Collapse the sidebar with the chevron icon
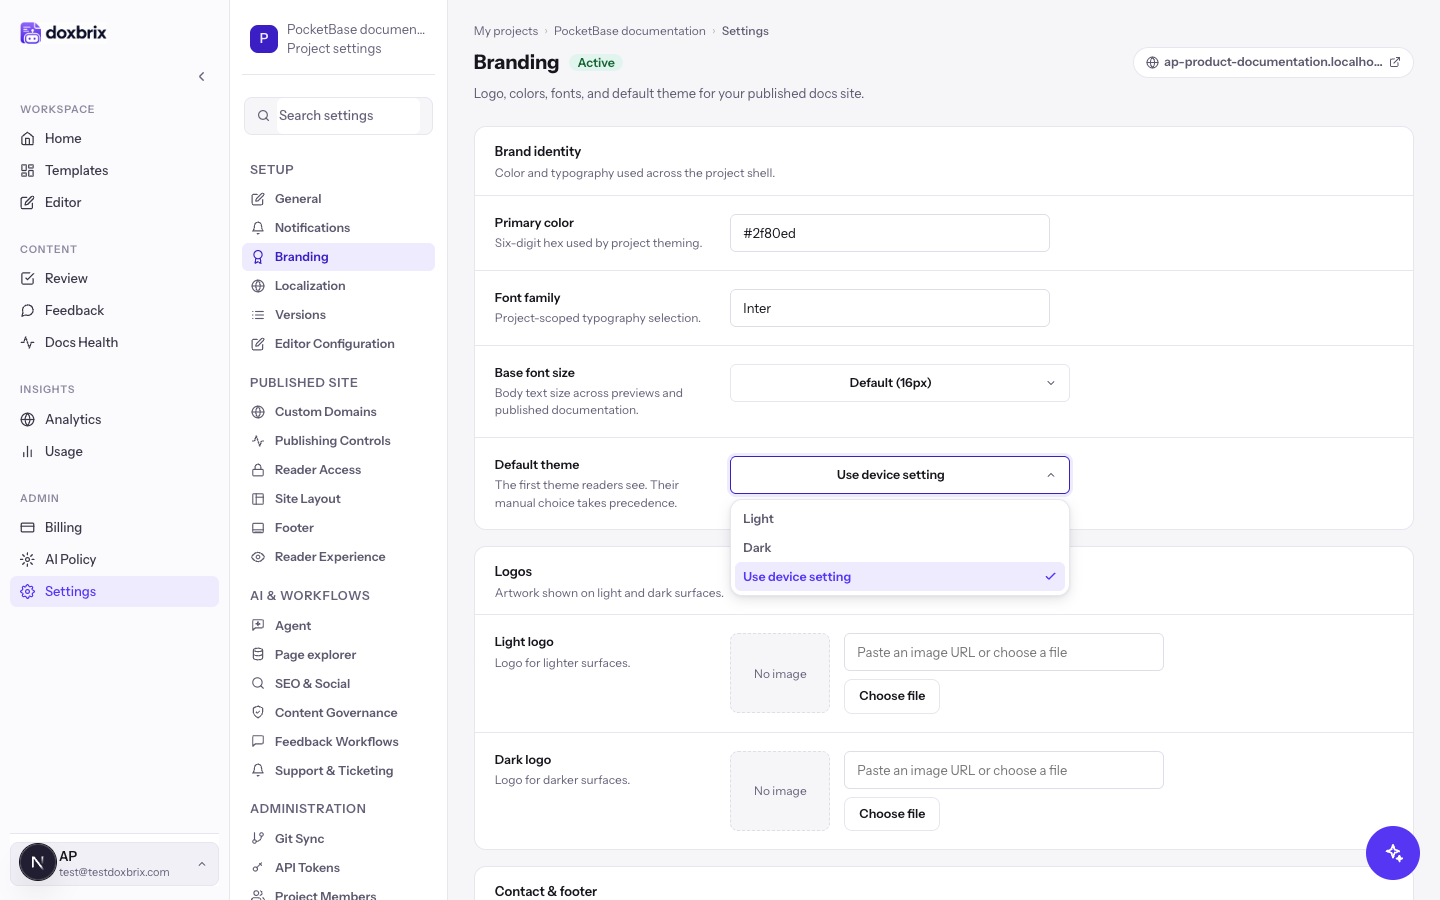Screen dimensions: 1440x900 [201, 76]
